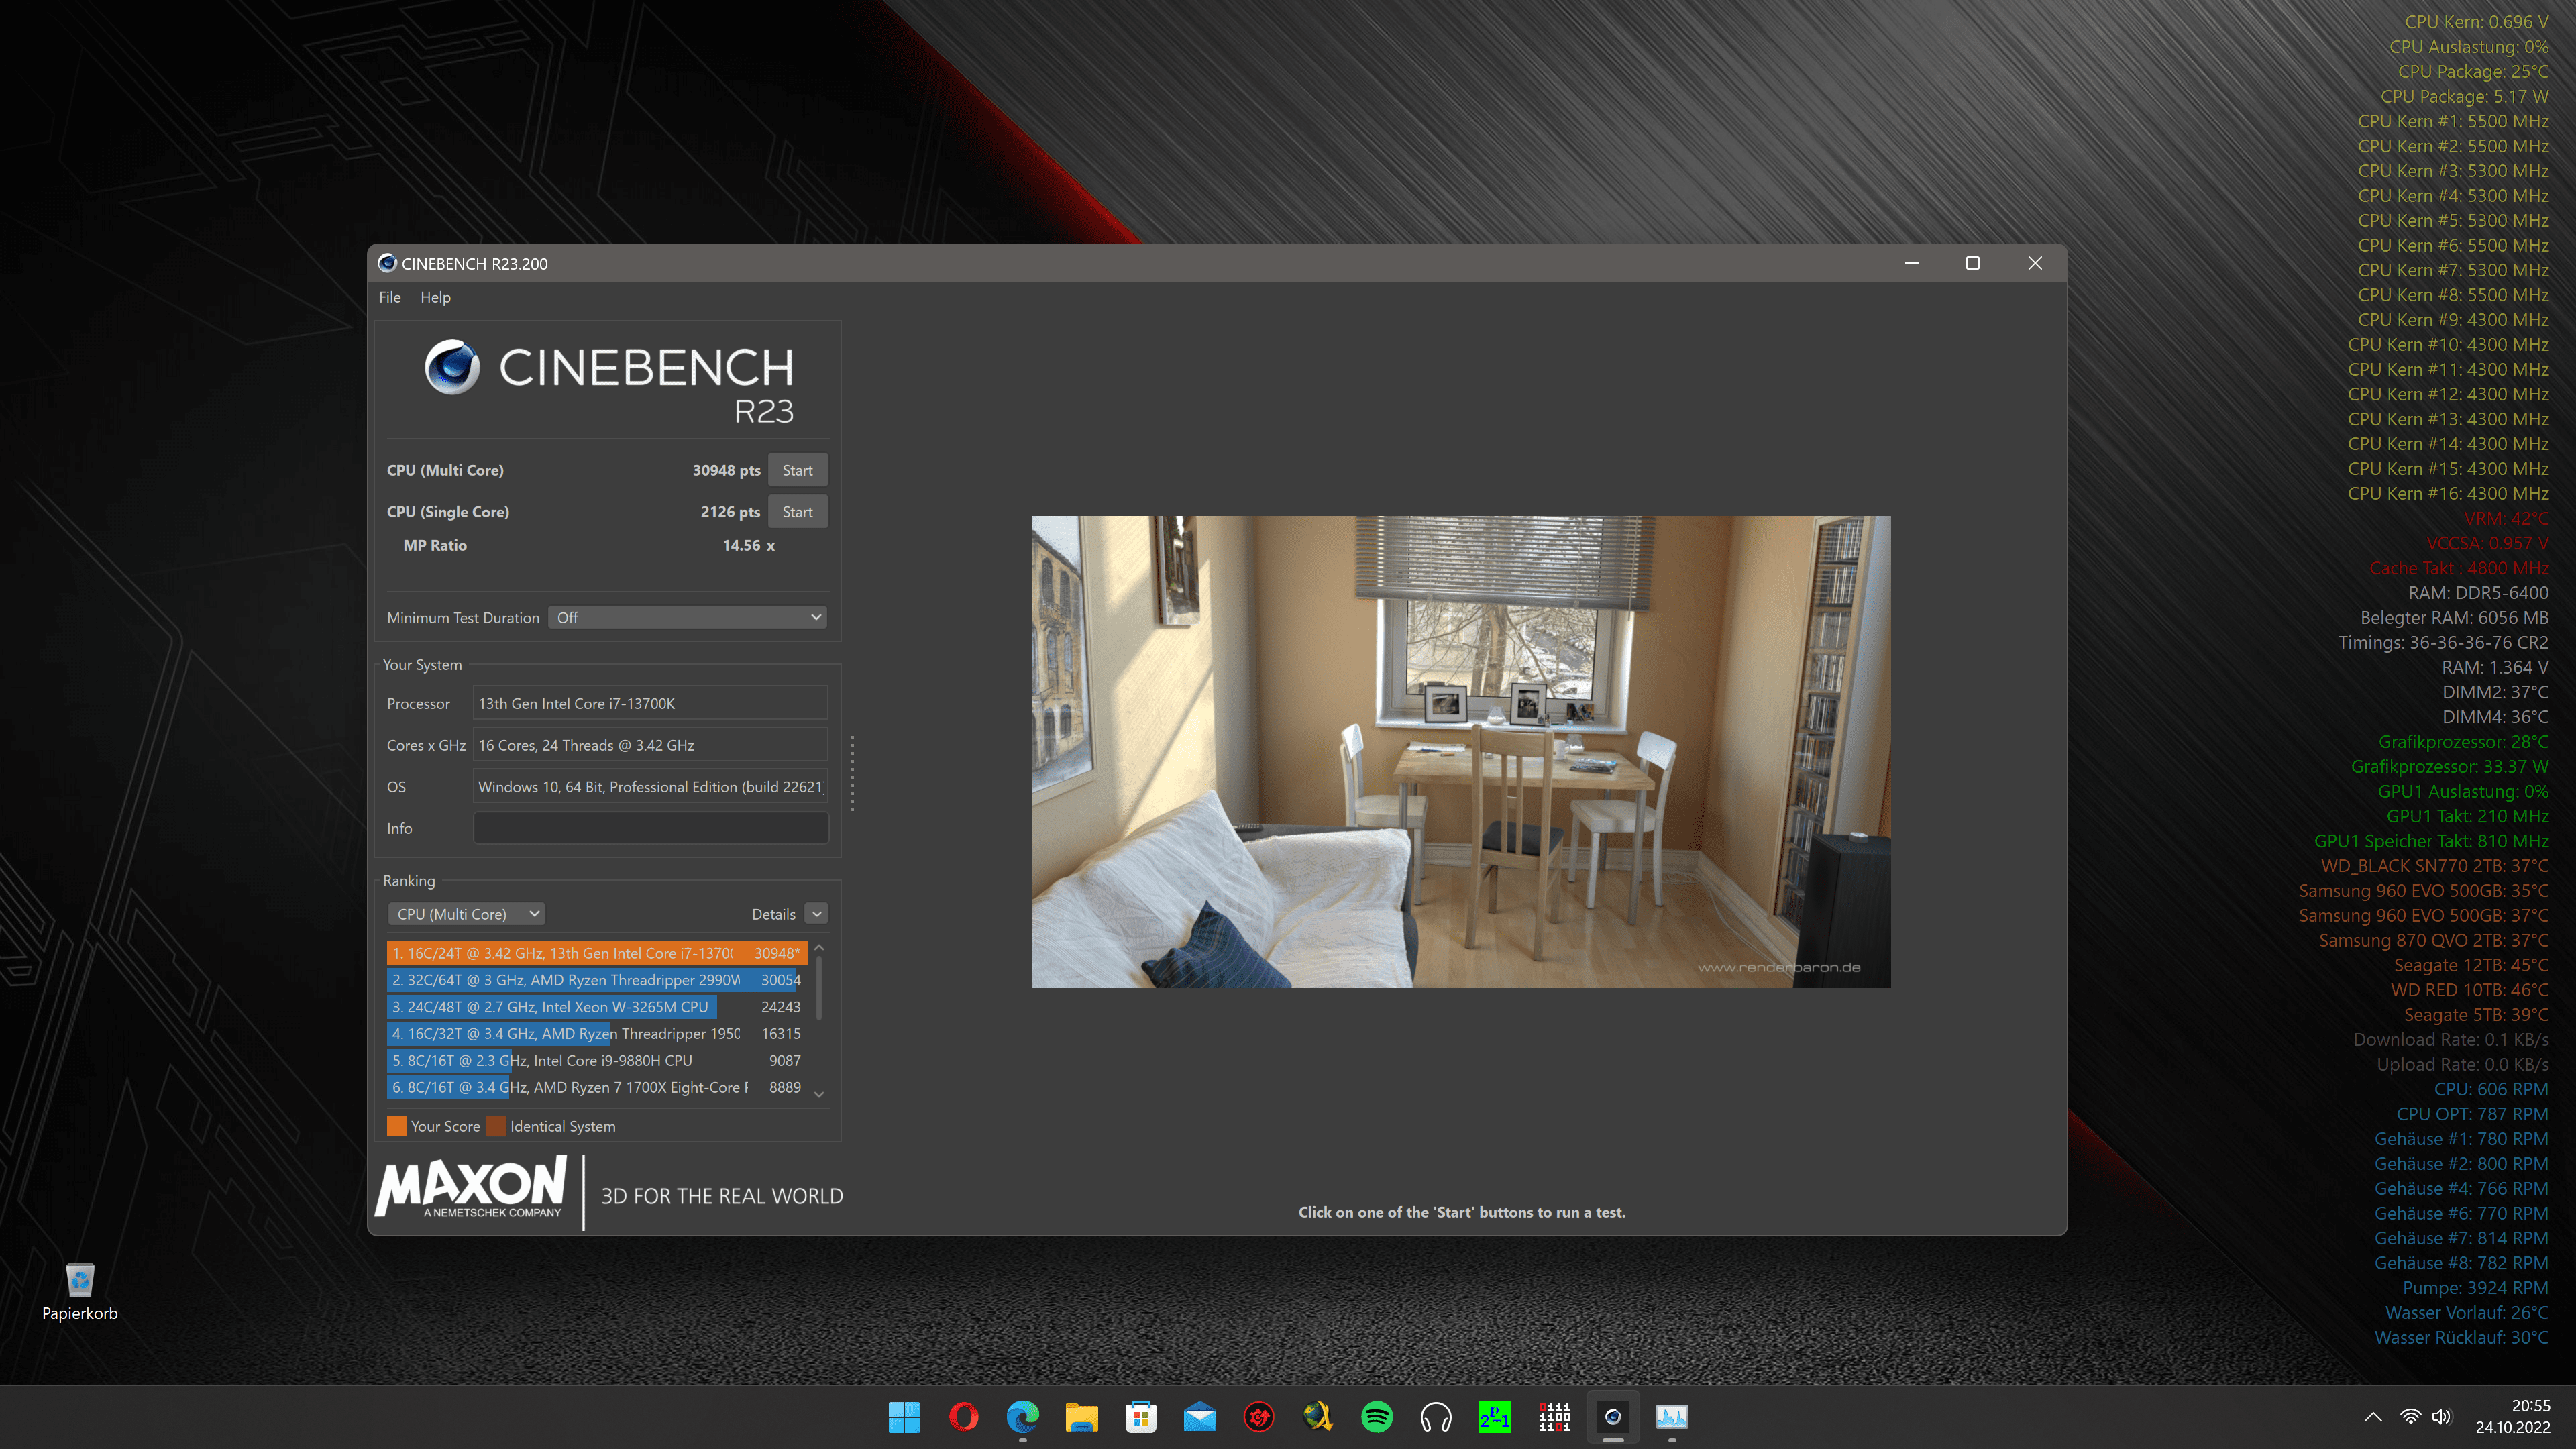Open Microsoft Store from the taskbar

click(1141, 1417)
